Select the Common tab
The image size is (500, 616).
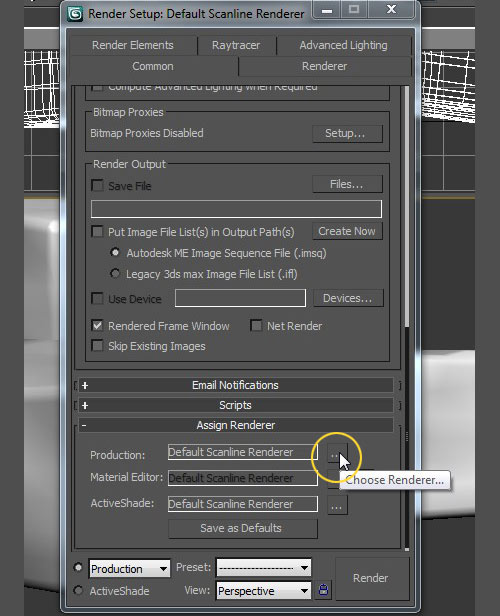153,66
